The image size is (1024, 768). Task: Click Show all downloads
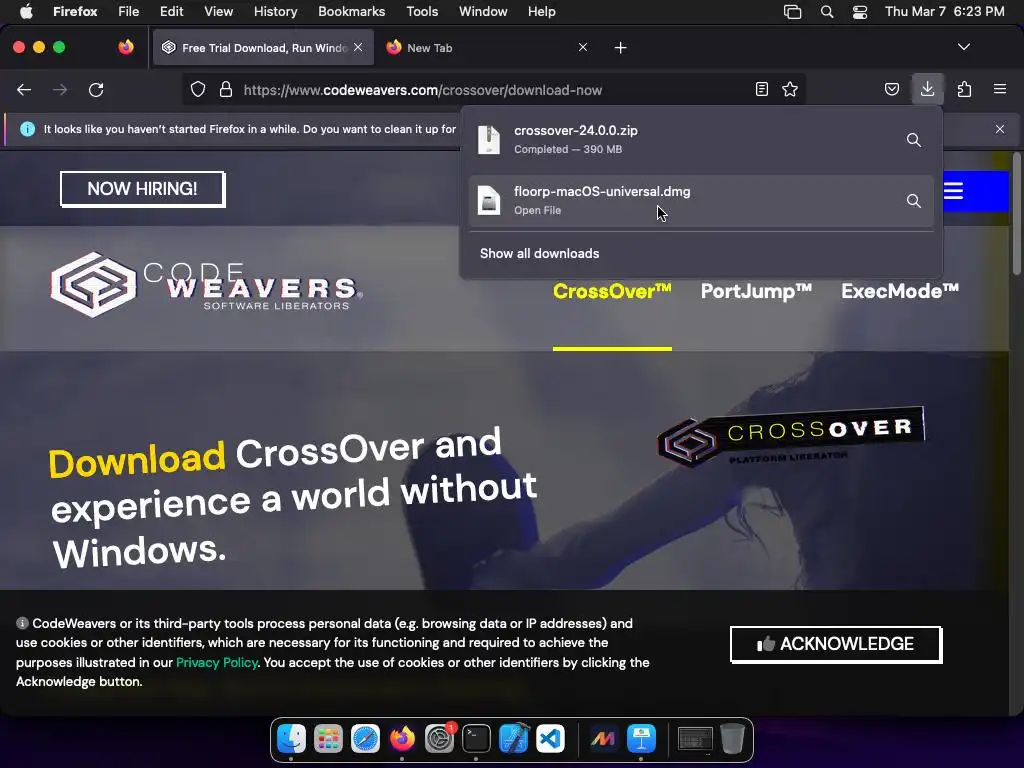(x=539, y=253)
